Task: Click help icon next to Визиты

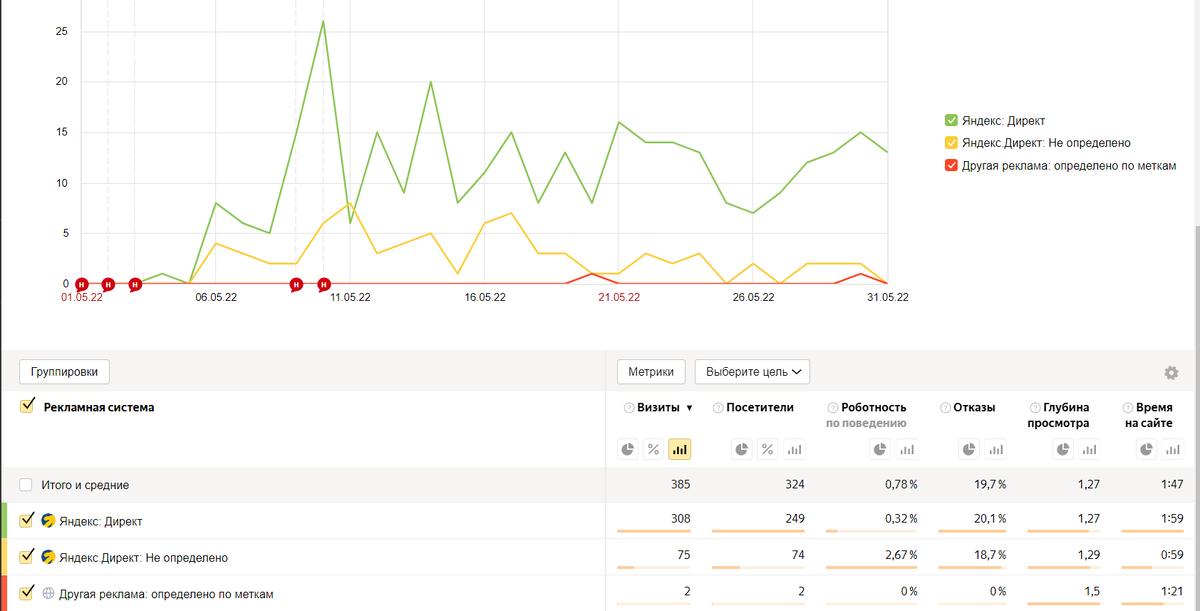Action: [629, 408]
